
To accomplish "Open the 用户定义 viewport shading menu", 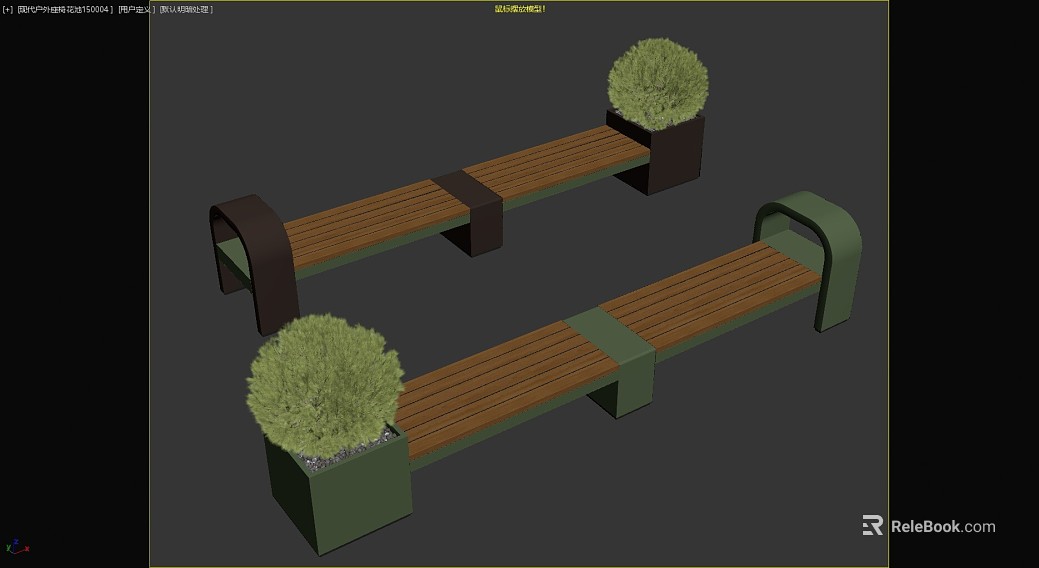I will point(137,9).
